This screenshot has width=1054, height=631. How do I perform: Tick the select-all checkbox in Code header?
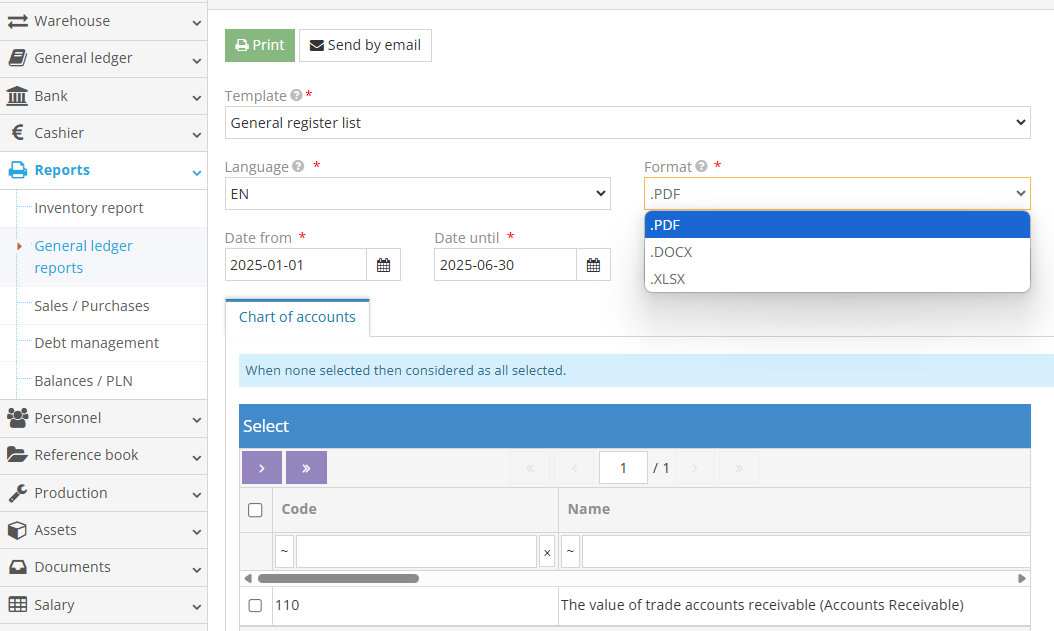(x=255, y=510)
